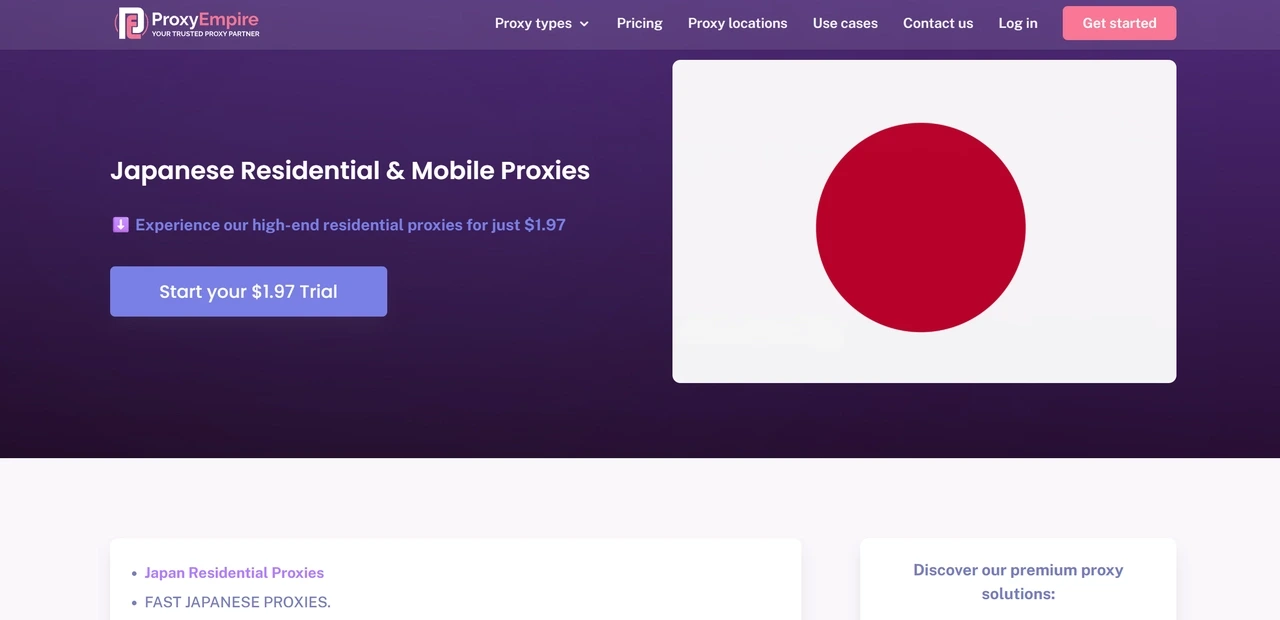Click the 'YOUR TRUSTED PROXY PARTNER' tagline
Viewport: 1280px width, 620px height.
(204, 31)
